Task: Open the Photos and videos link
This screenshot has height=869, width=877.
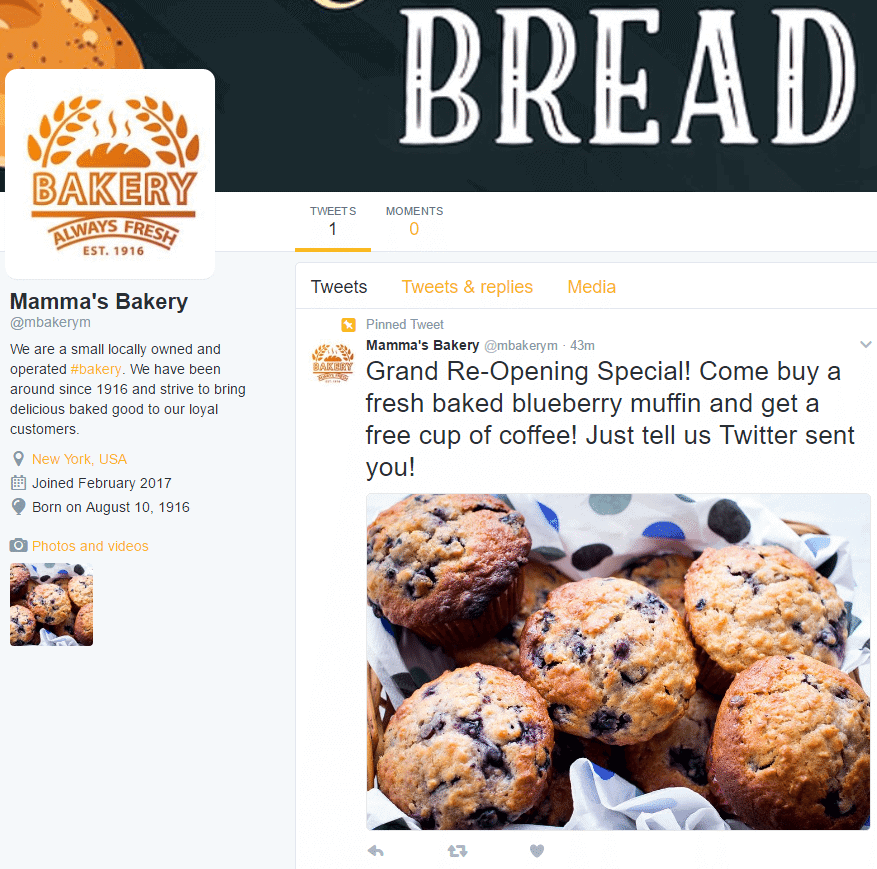Action: [90, 546]
